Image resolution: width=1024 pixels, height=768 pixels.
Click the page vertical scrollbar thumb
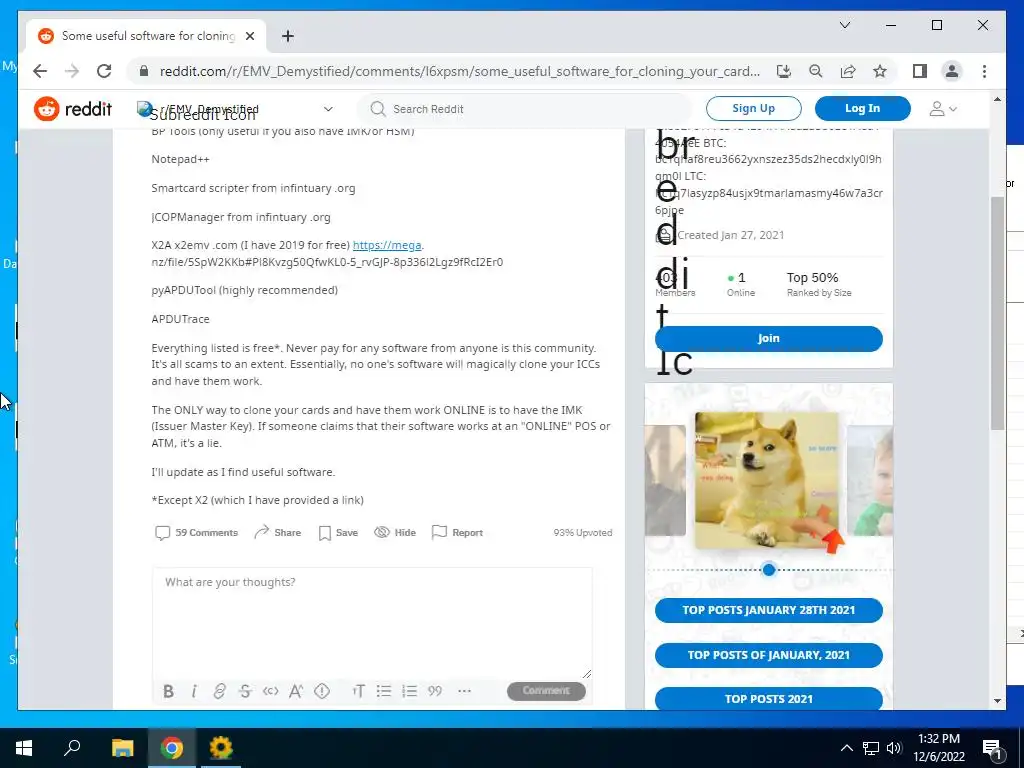997,312
